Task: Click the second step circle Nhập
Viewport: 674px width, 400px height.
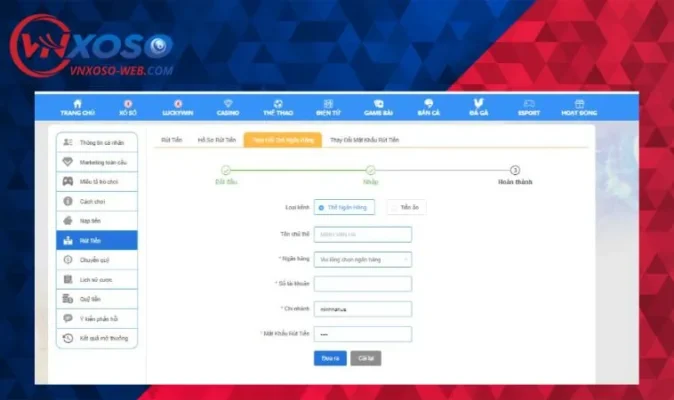Action: tap(371, 170)
